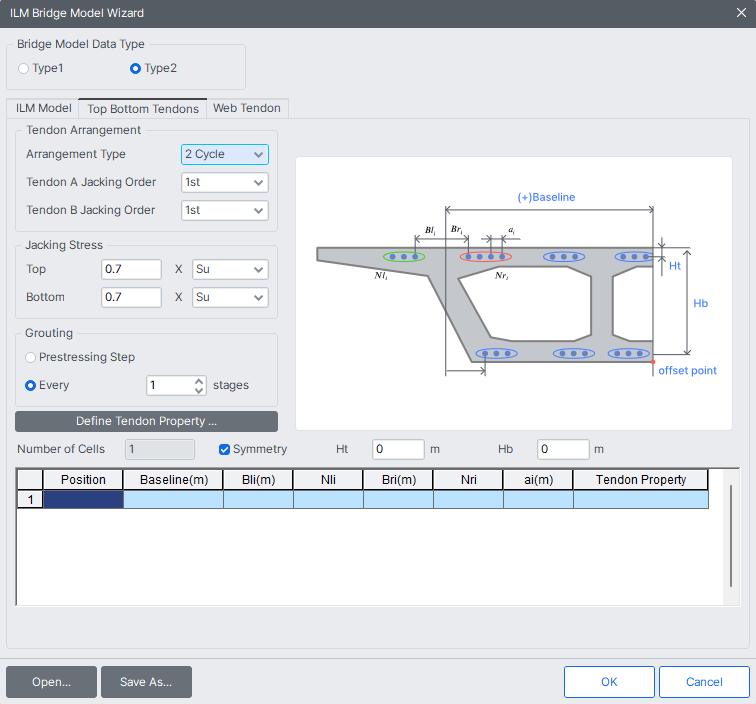Click the Save As... button
The height and width of the screenshot is (704, 756).
[146, 682]
